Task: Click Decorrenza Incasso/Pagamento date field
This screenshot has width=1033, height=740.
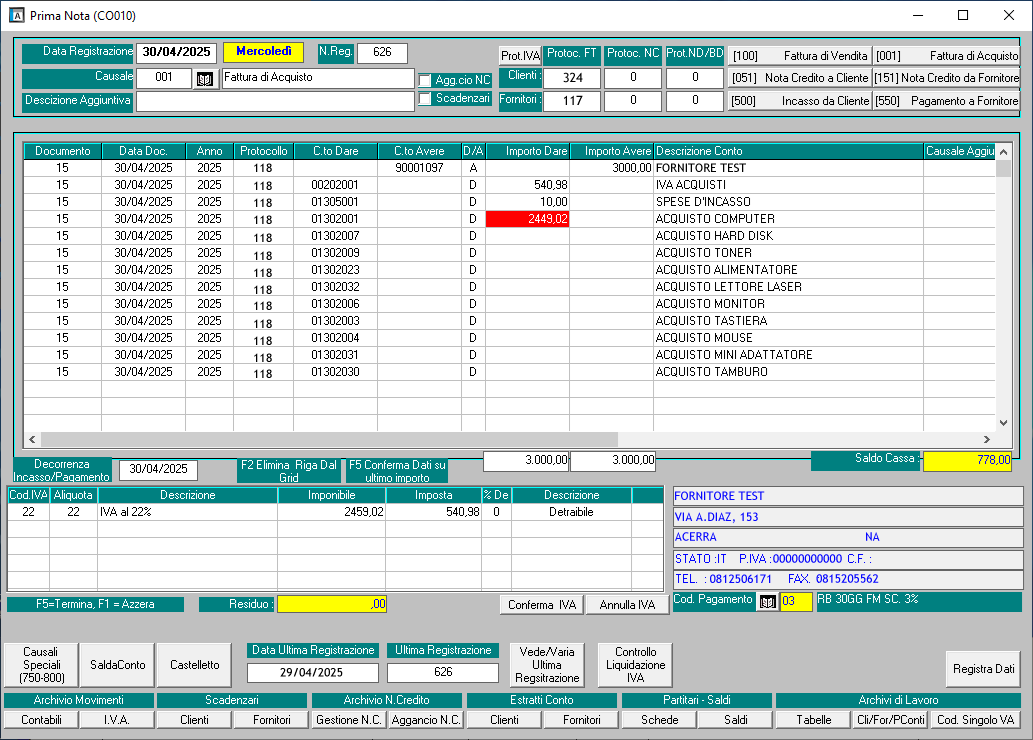Action: click(158, 469)
